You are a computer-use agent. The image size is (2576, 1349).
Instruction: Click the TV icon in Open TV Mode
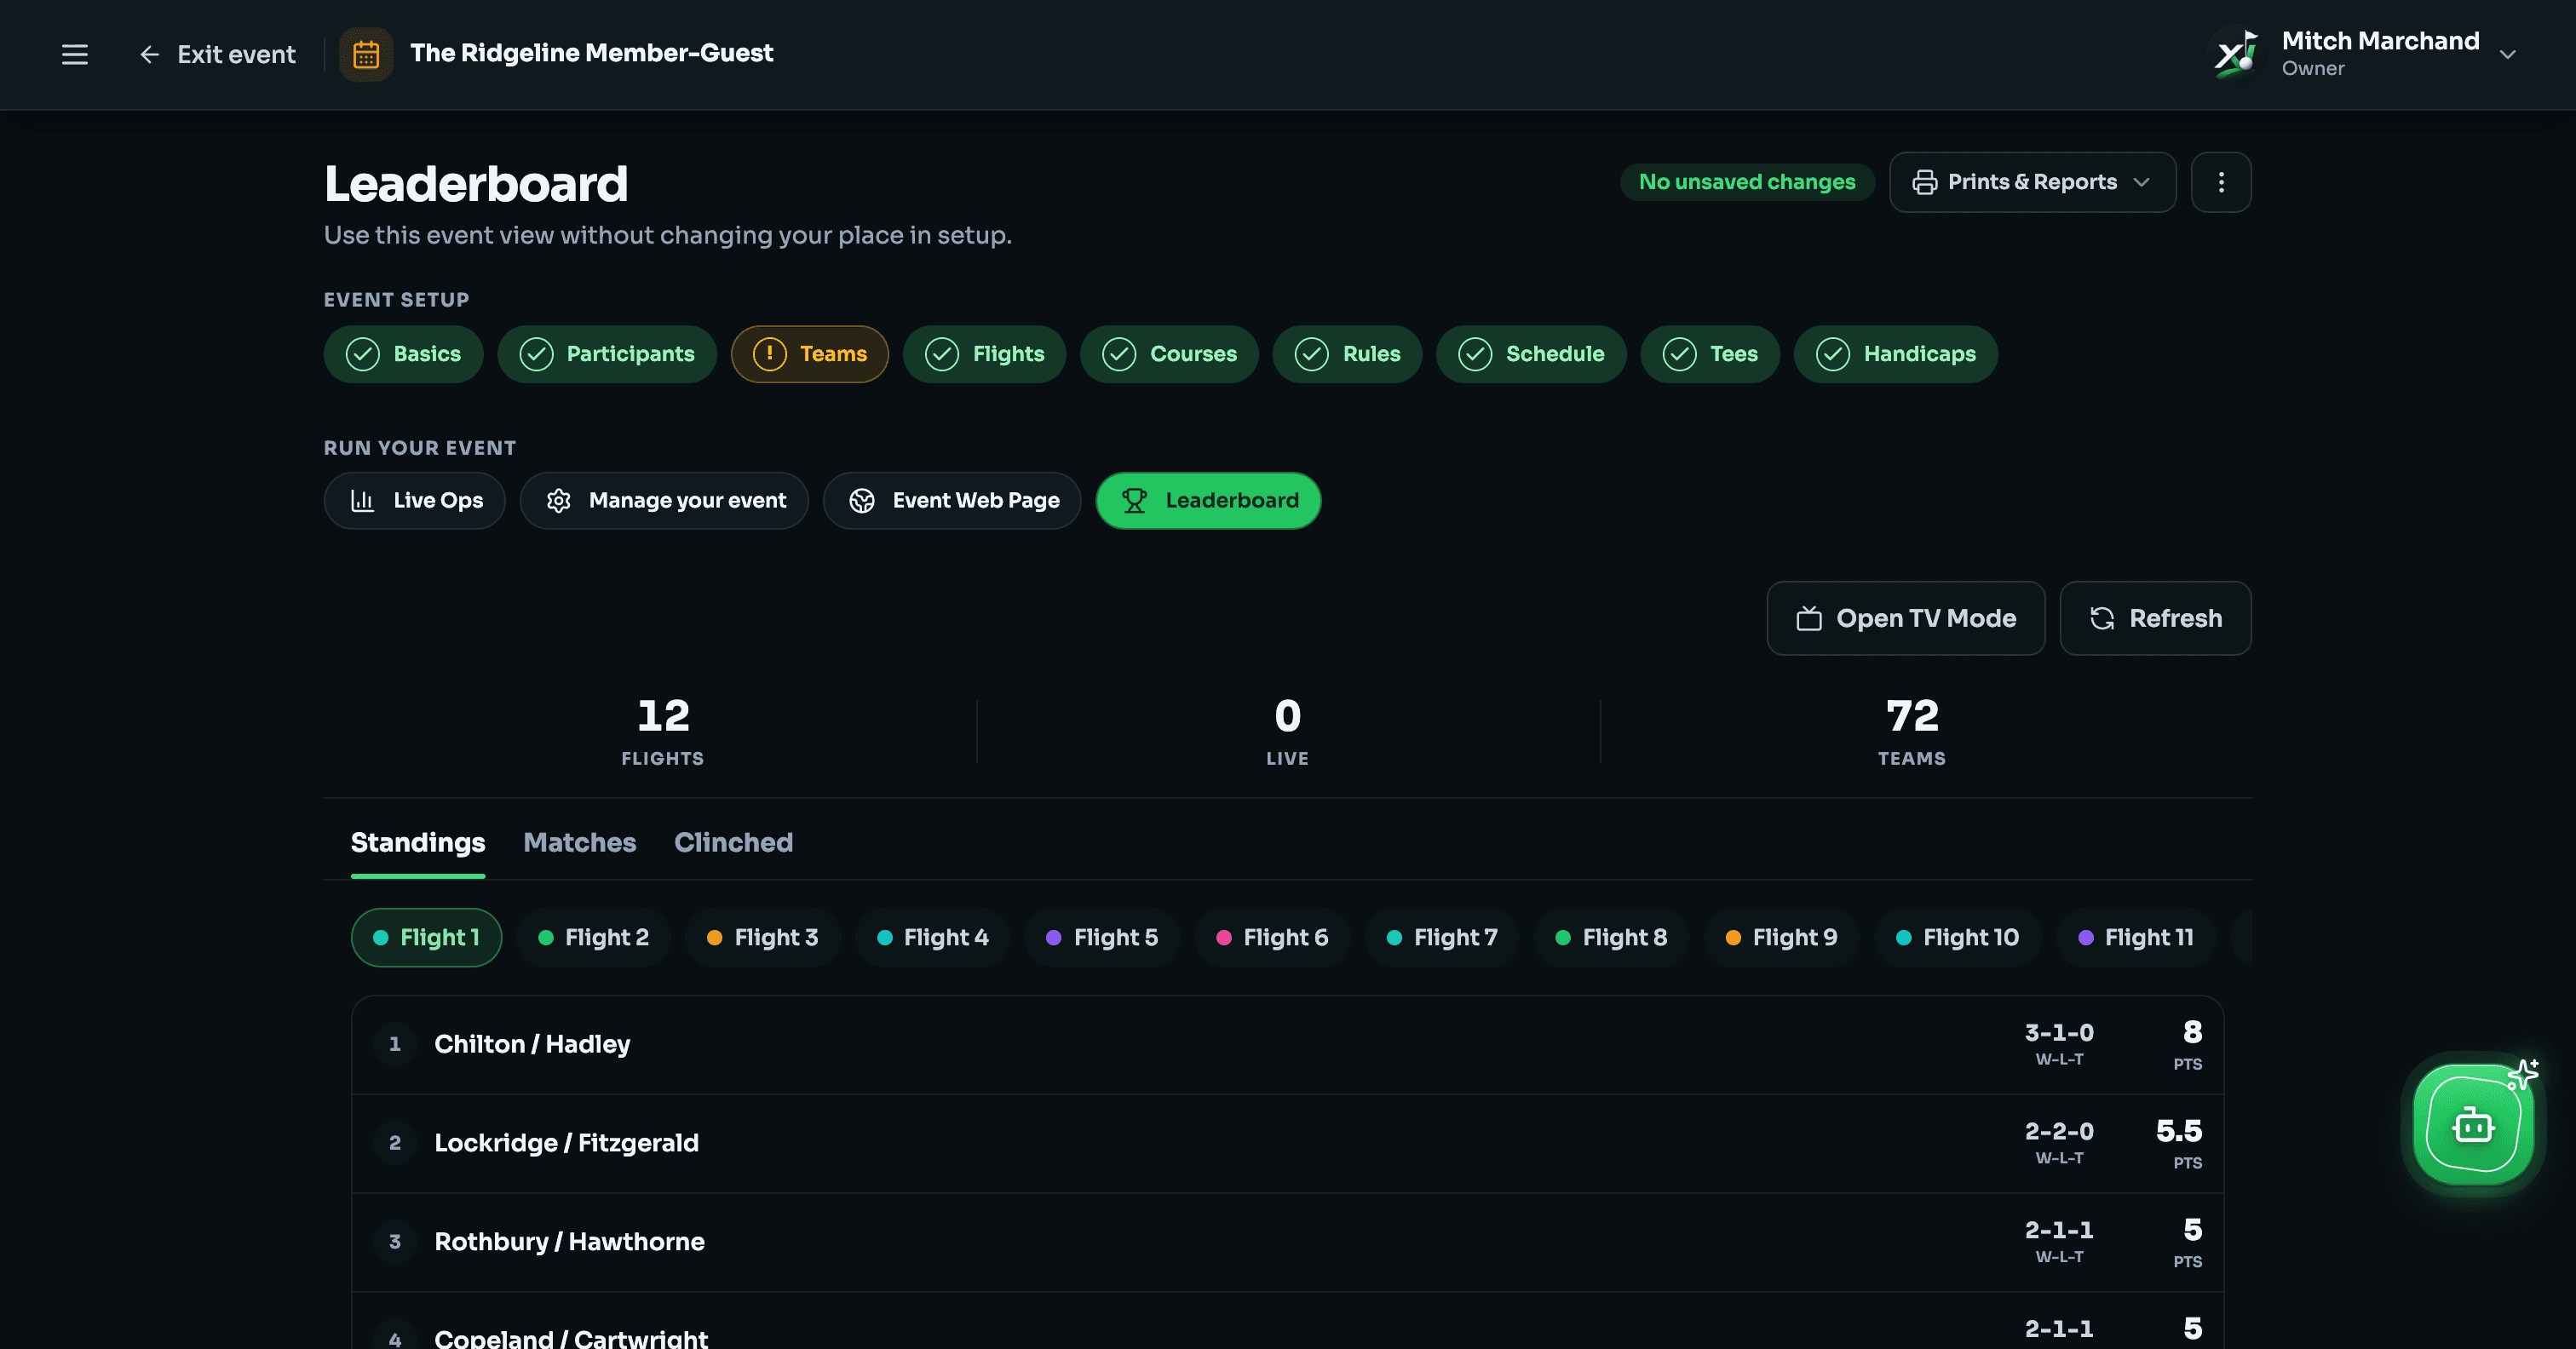tap(1809, 619)
